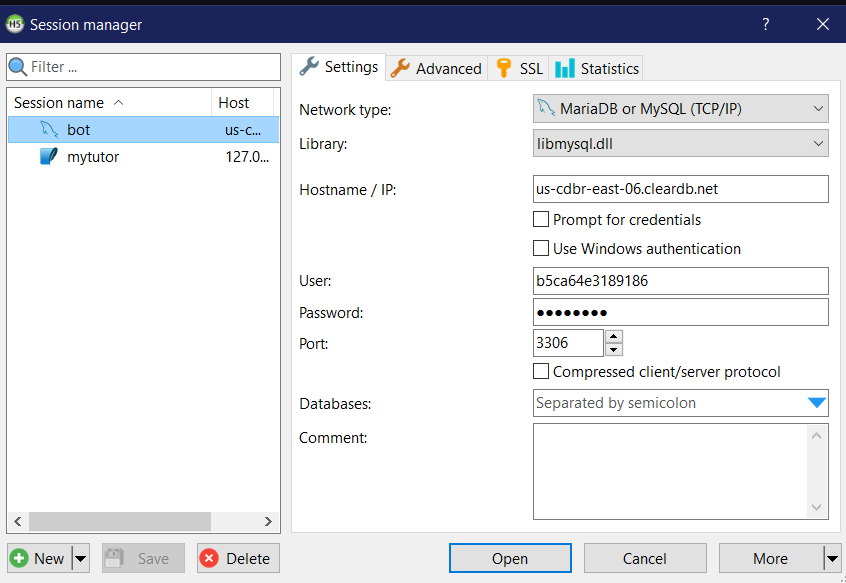The height and width of the screenshot is (583, 846).
Task: Click the orange wrench icon on Advanced tab
Action: pos(400,68)
